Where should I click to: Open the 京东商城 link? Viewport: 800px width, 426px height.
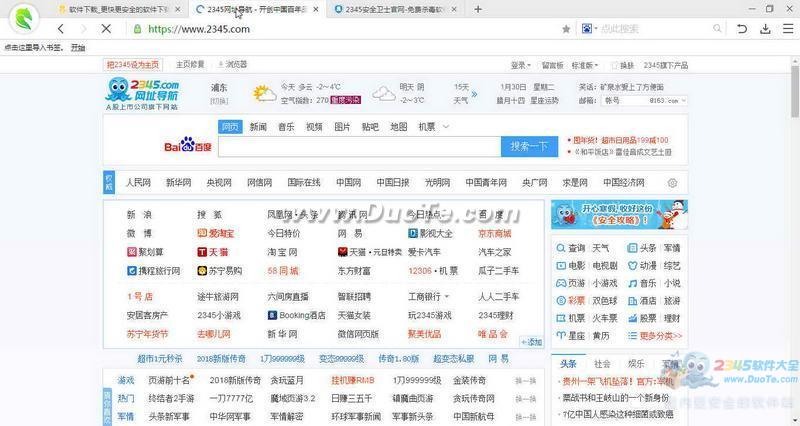click(494, 233)
